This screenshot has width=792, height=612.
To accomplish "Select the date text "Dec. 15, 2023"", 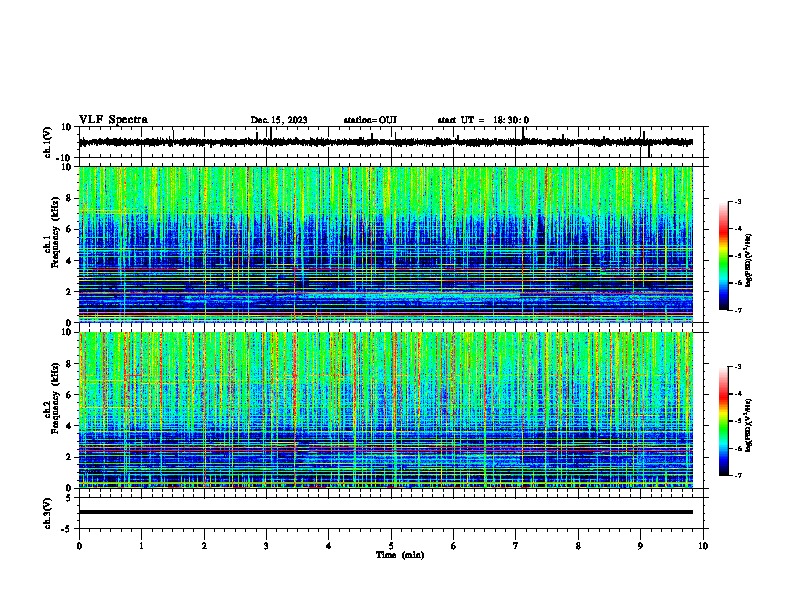I will point(279,120).
